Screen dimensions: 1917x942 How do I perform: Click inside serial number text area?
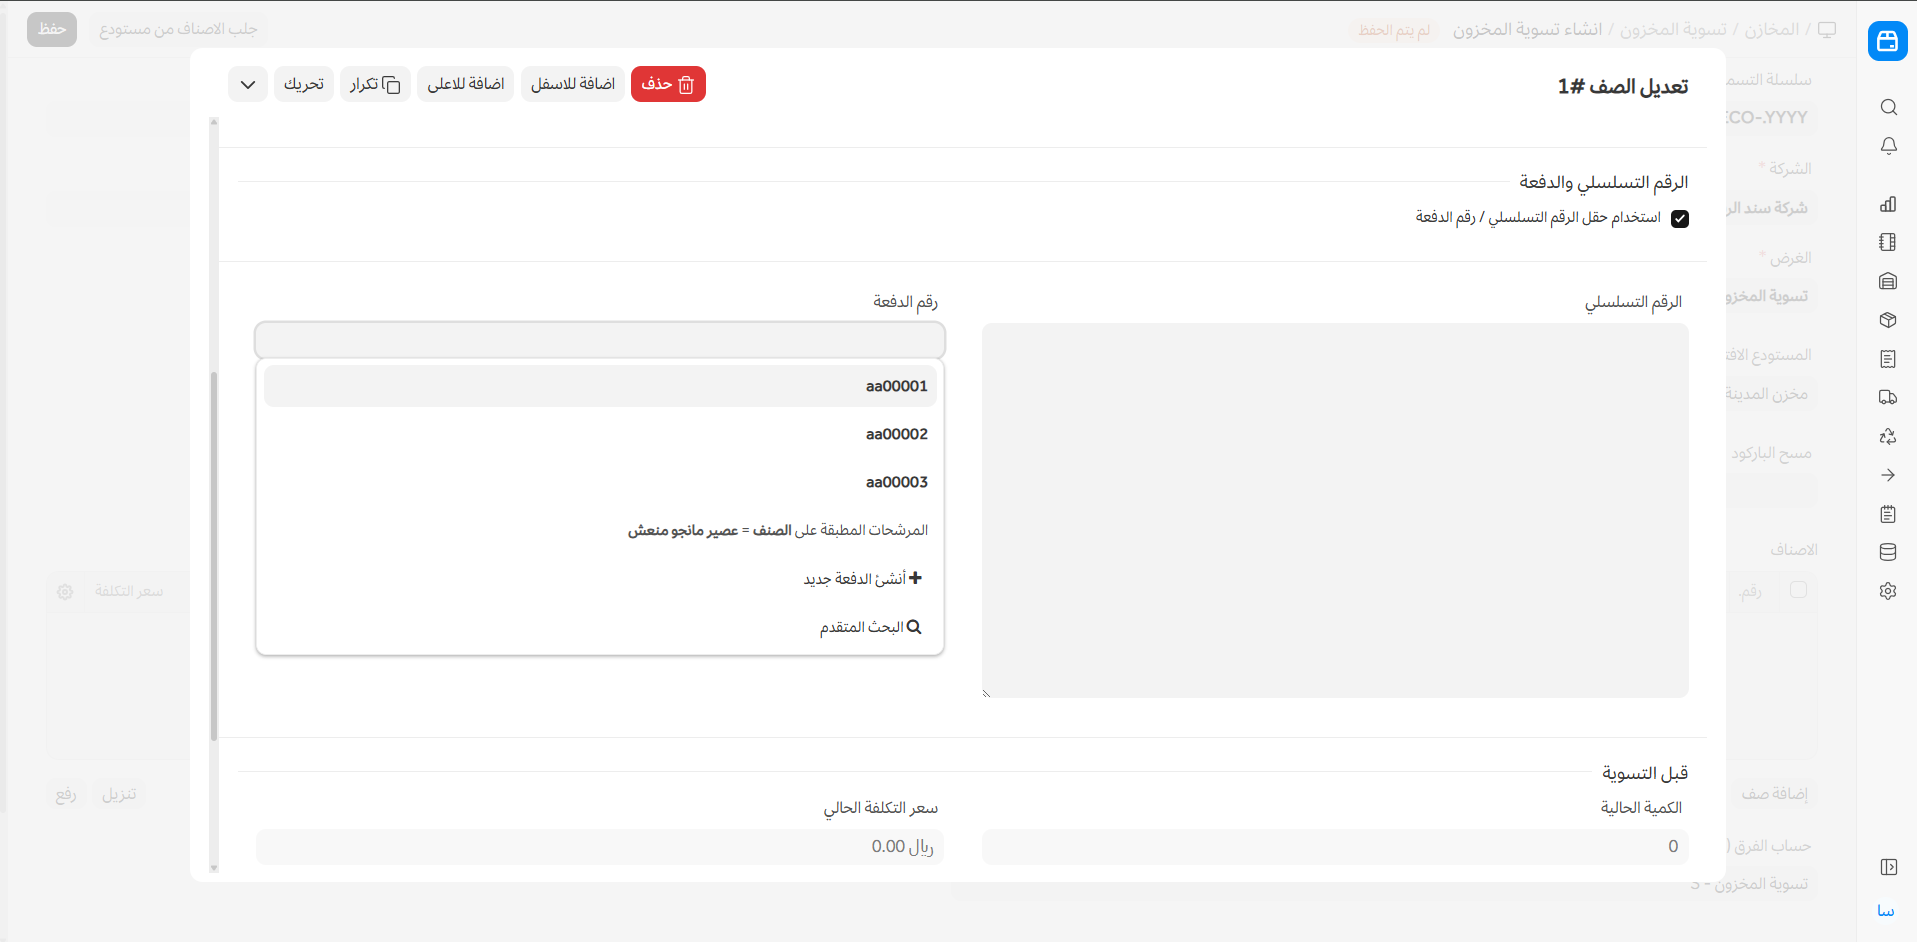click(x=1335, y=510)
